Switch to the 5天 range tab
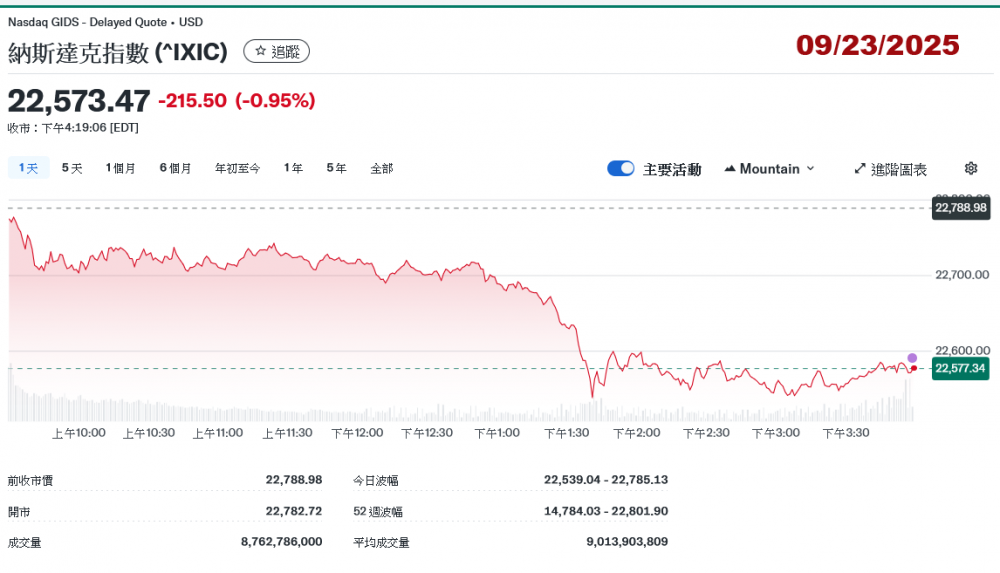Image resolution: width=1000 pixels, height=573 pixels. pos(72,169)
